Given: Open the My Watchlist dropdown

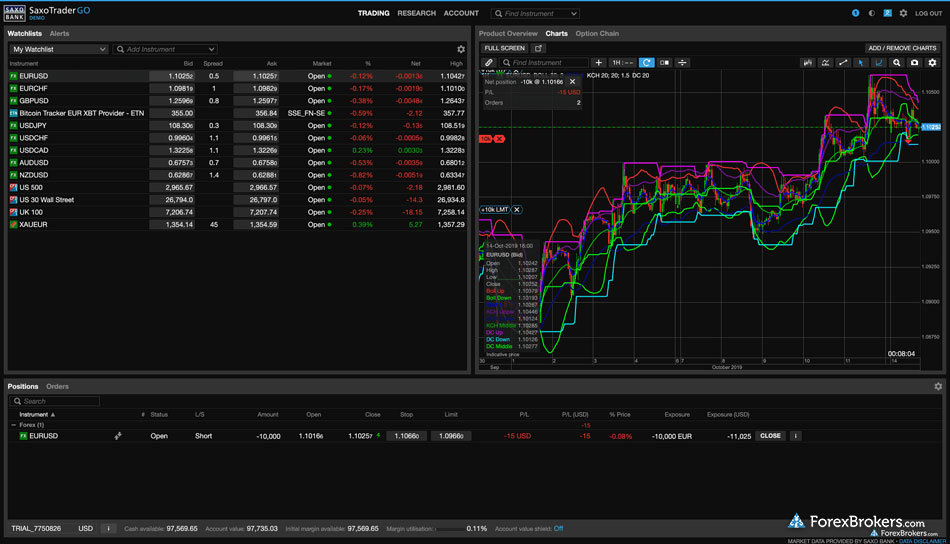Looking at the screenshot, I should [58, 49].
